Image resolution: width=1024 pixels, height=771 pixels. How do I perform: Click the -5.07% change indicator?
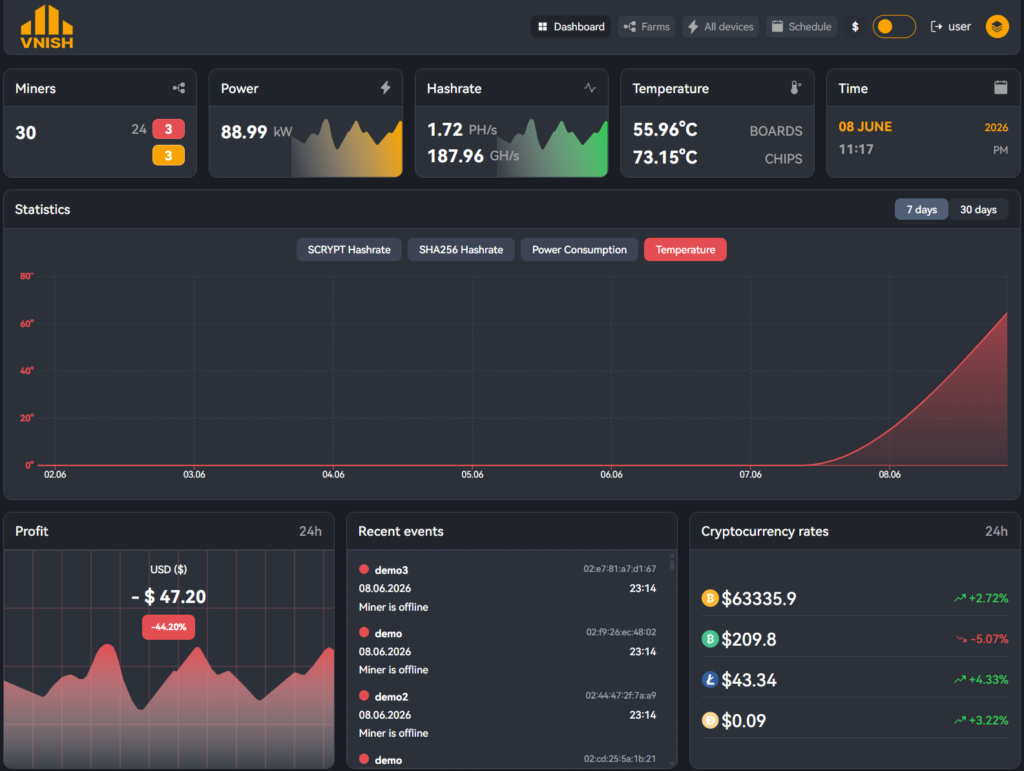pyautogui.click(x=982, y=638)
